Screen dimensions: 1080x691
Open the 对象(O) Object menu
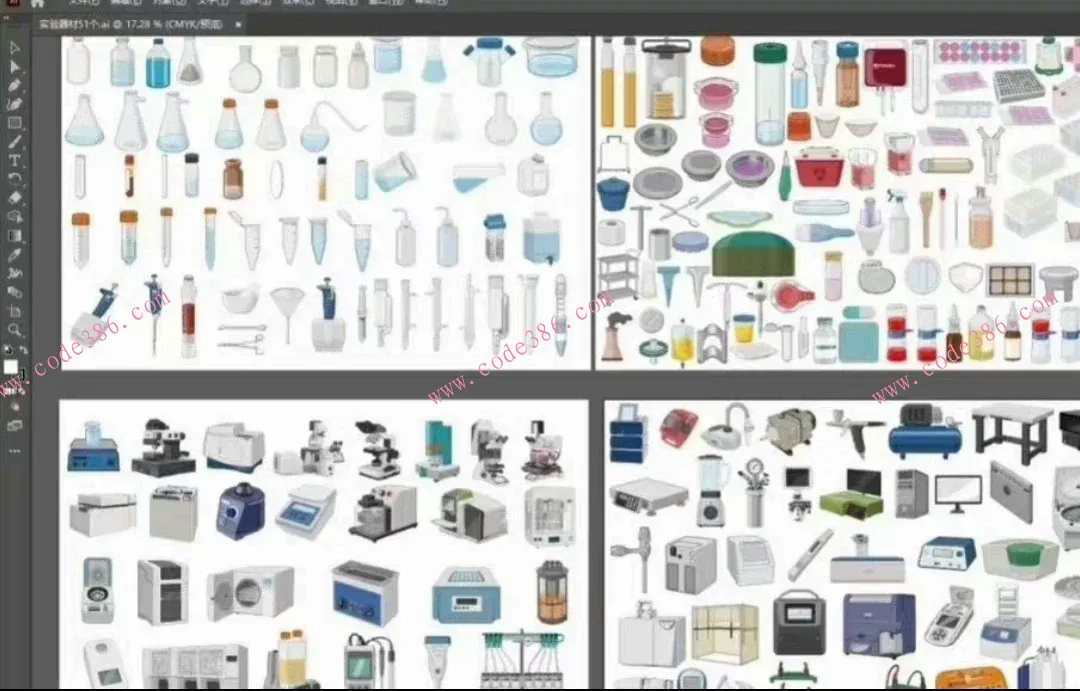pos(169,2)
